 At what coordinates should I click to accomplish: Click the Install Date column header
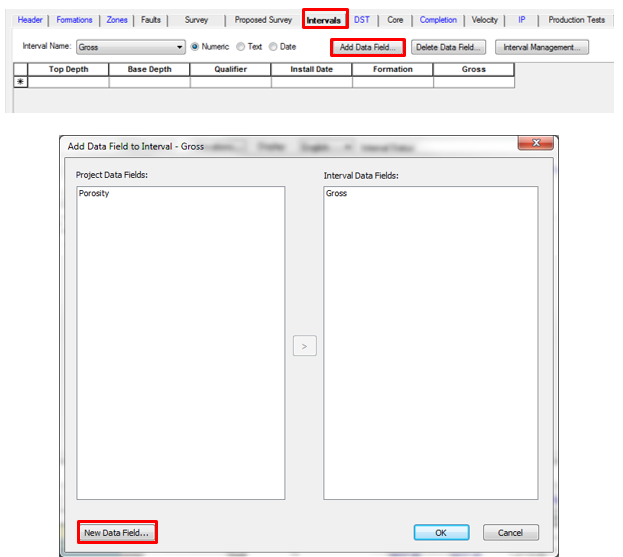coord(312,69)
